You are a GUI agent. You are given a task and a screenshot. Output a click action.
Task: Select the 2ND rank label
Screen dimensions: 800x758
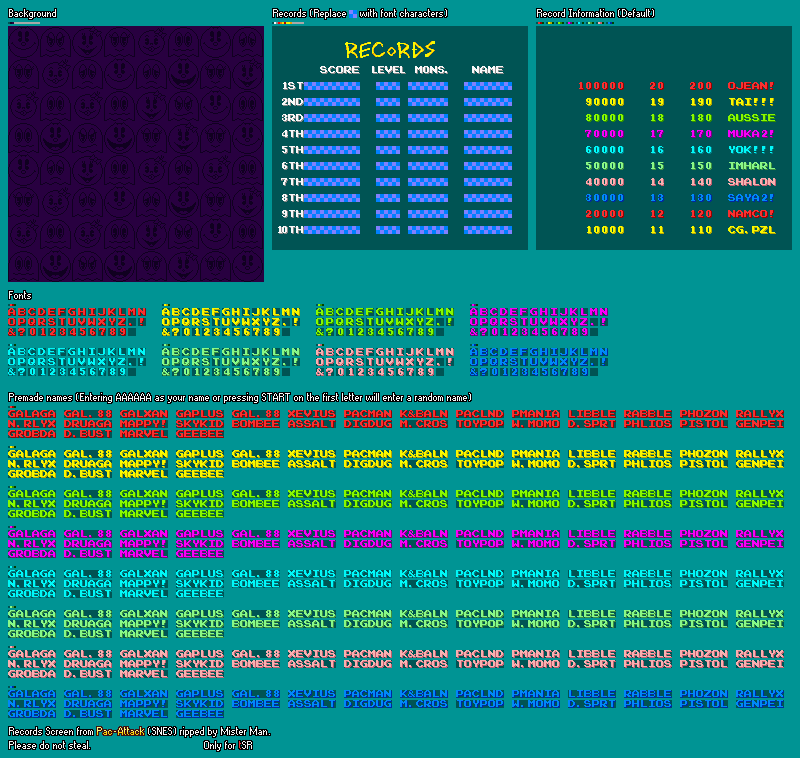[x=292, y=102]
